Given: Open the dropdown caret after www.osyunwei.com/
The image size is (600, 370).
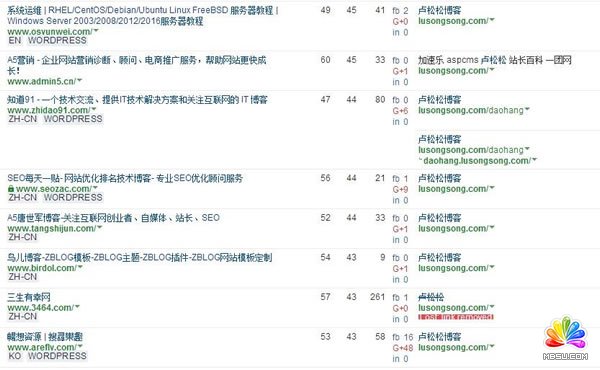Looking at the screenshot, I should [x=96, y=30].
